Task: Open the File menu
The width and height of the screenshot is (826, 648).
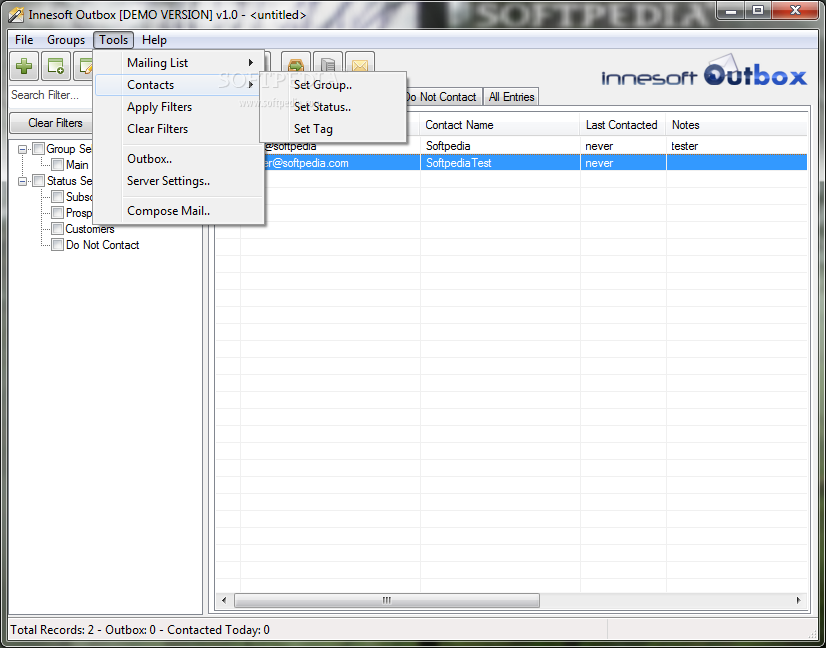Action: 24,40
